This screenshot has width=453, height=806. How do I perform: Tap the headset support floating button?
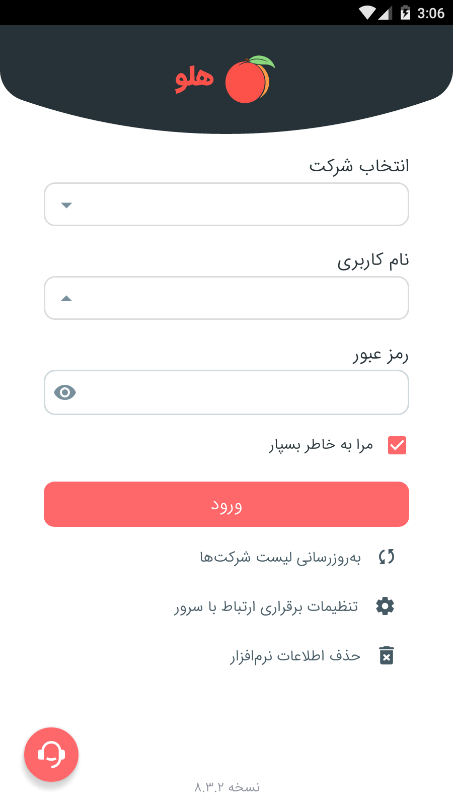point(51,754)
